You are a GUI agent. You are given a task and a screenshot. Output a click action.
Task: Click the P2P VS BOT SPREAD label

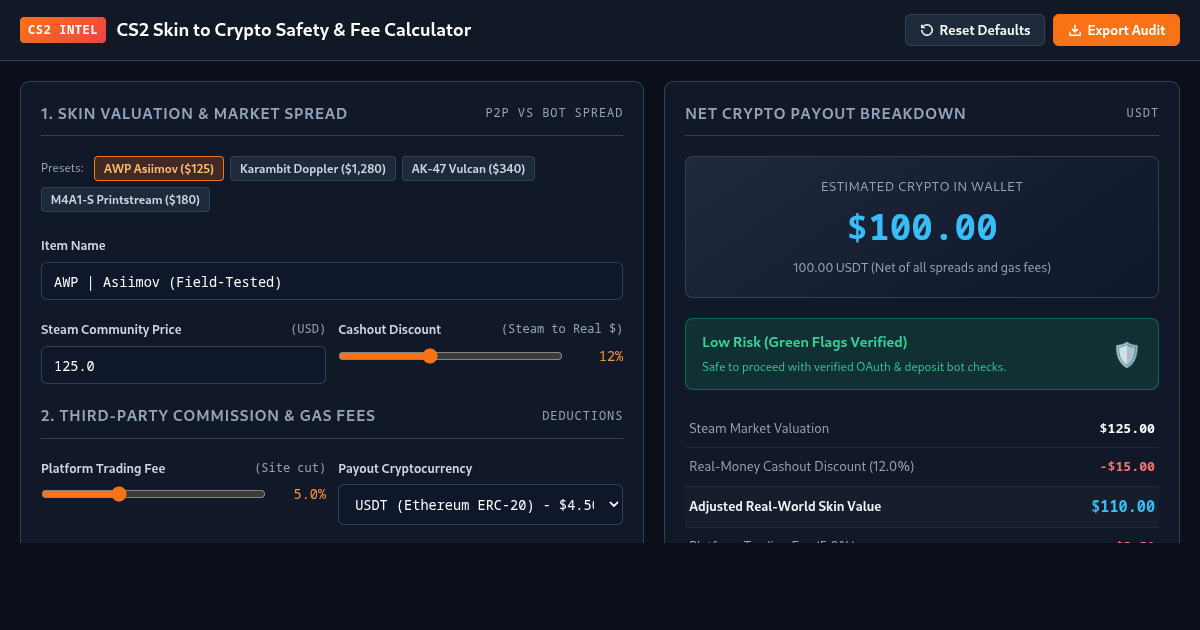click(x=554, y=113)
